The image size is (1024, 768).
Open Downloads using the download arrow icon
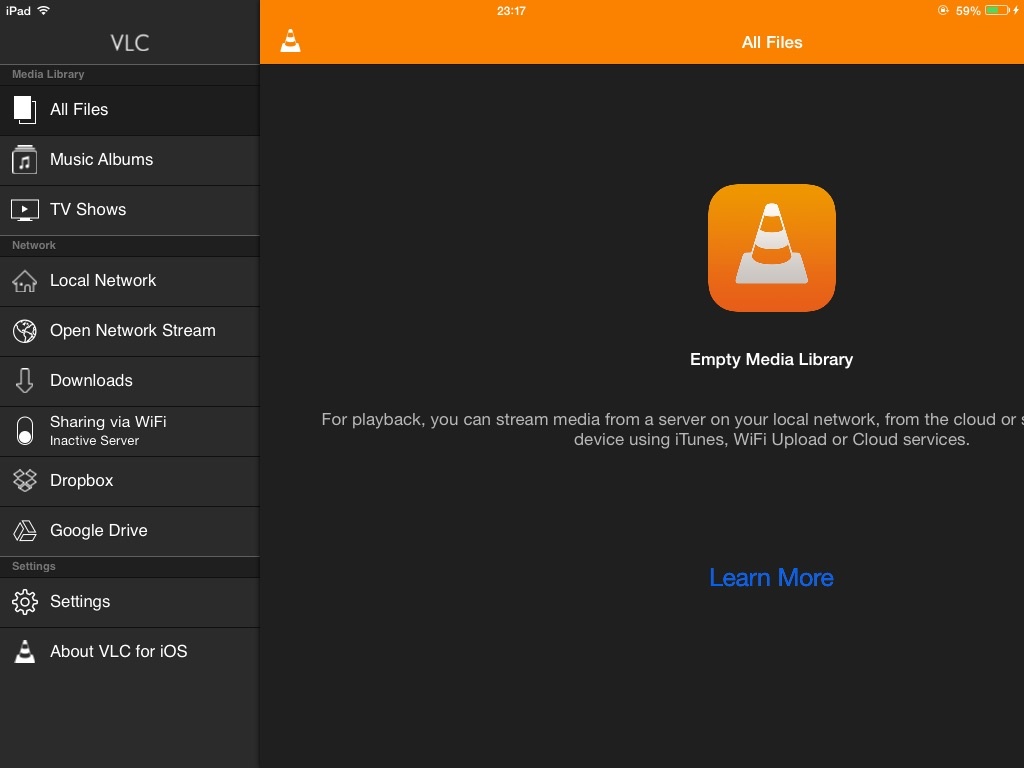pyautogui.click(x=24, y=381)
